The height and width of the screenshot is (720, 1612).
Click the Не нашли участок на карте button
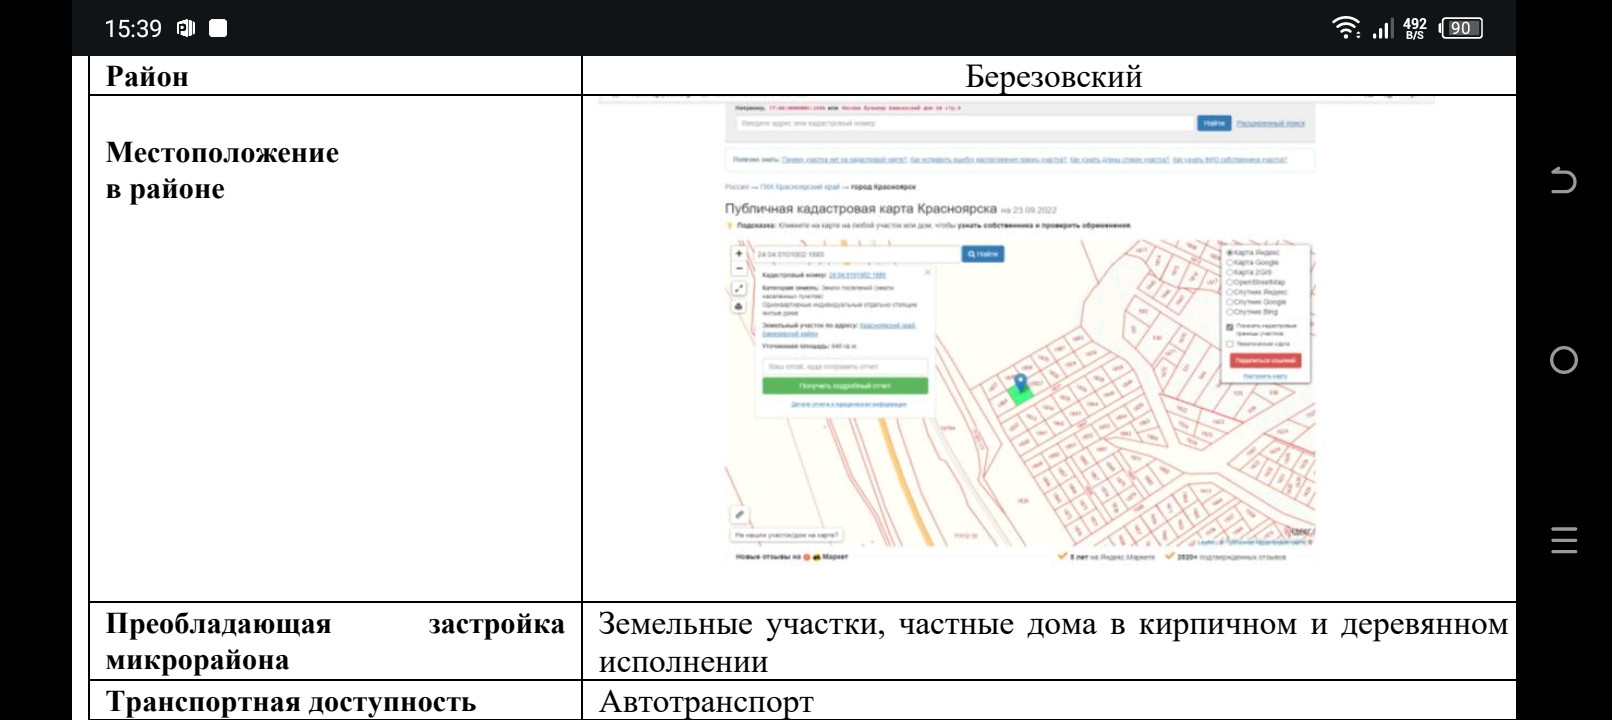787,535
